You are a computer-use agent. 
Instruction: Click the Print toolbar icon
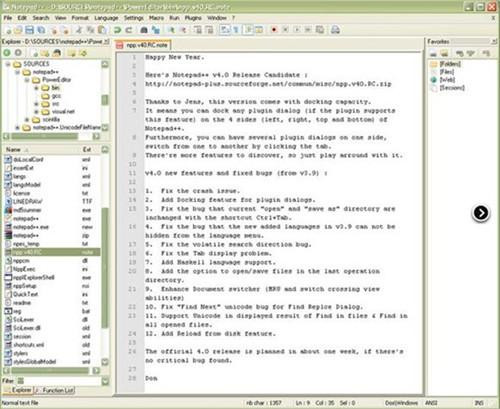(x=335, y=30)
